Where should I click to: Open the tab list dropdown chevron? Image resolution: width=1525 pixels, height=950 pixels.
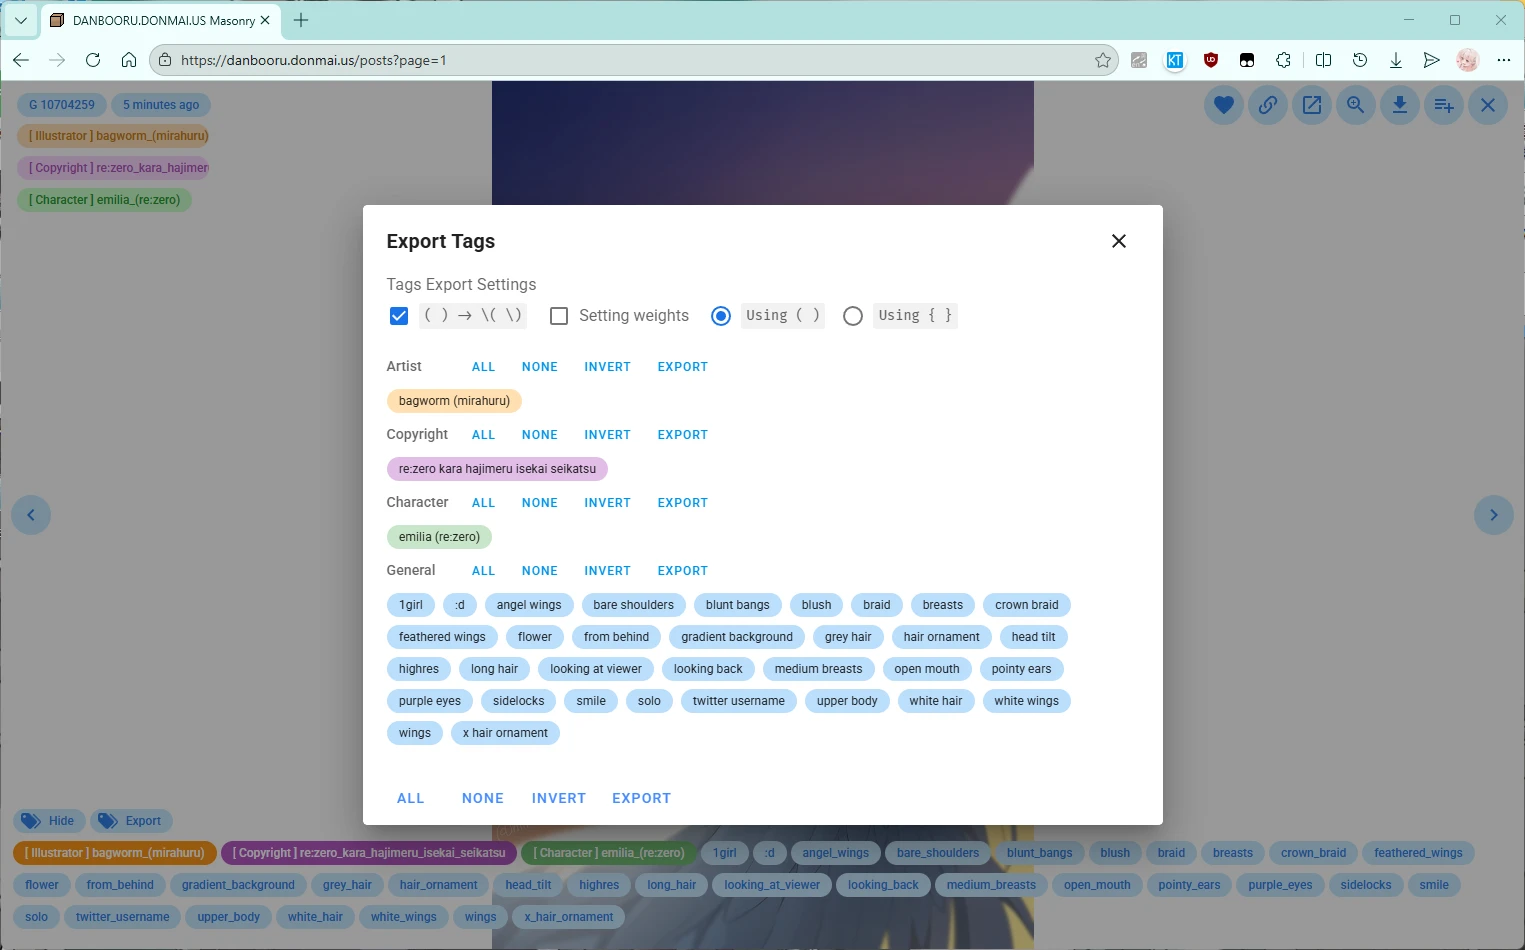click(20, 20)
